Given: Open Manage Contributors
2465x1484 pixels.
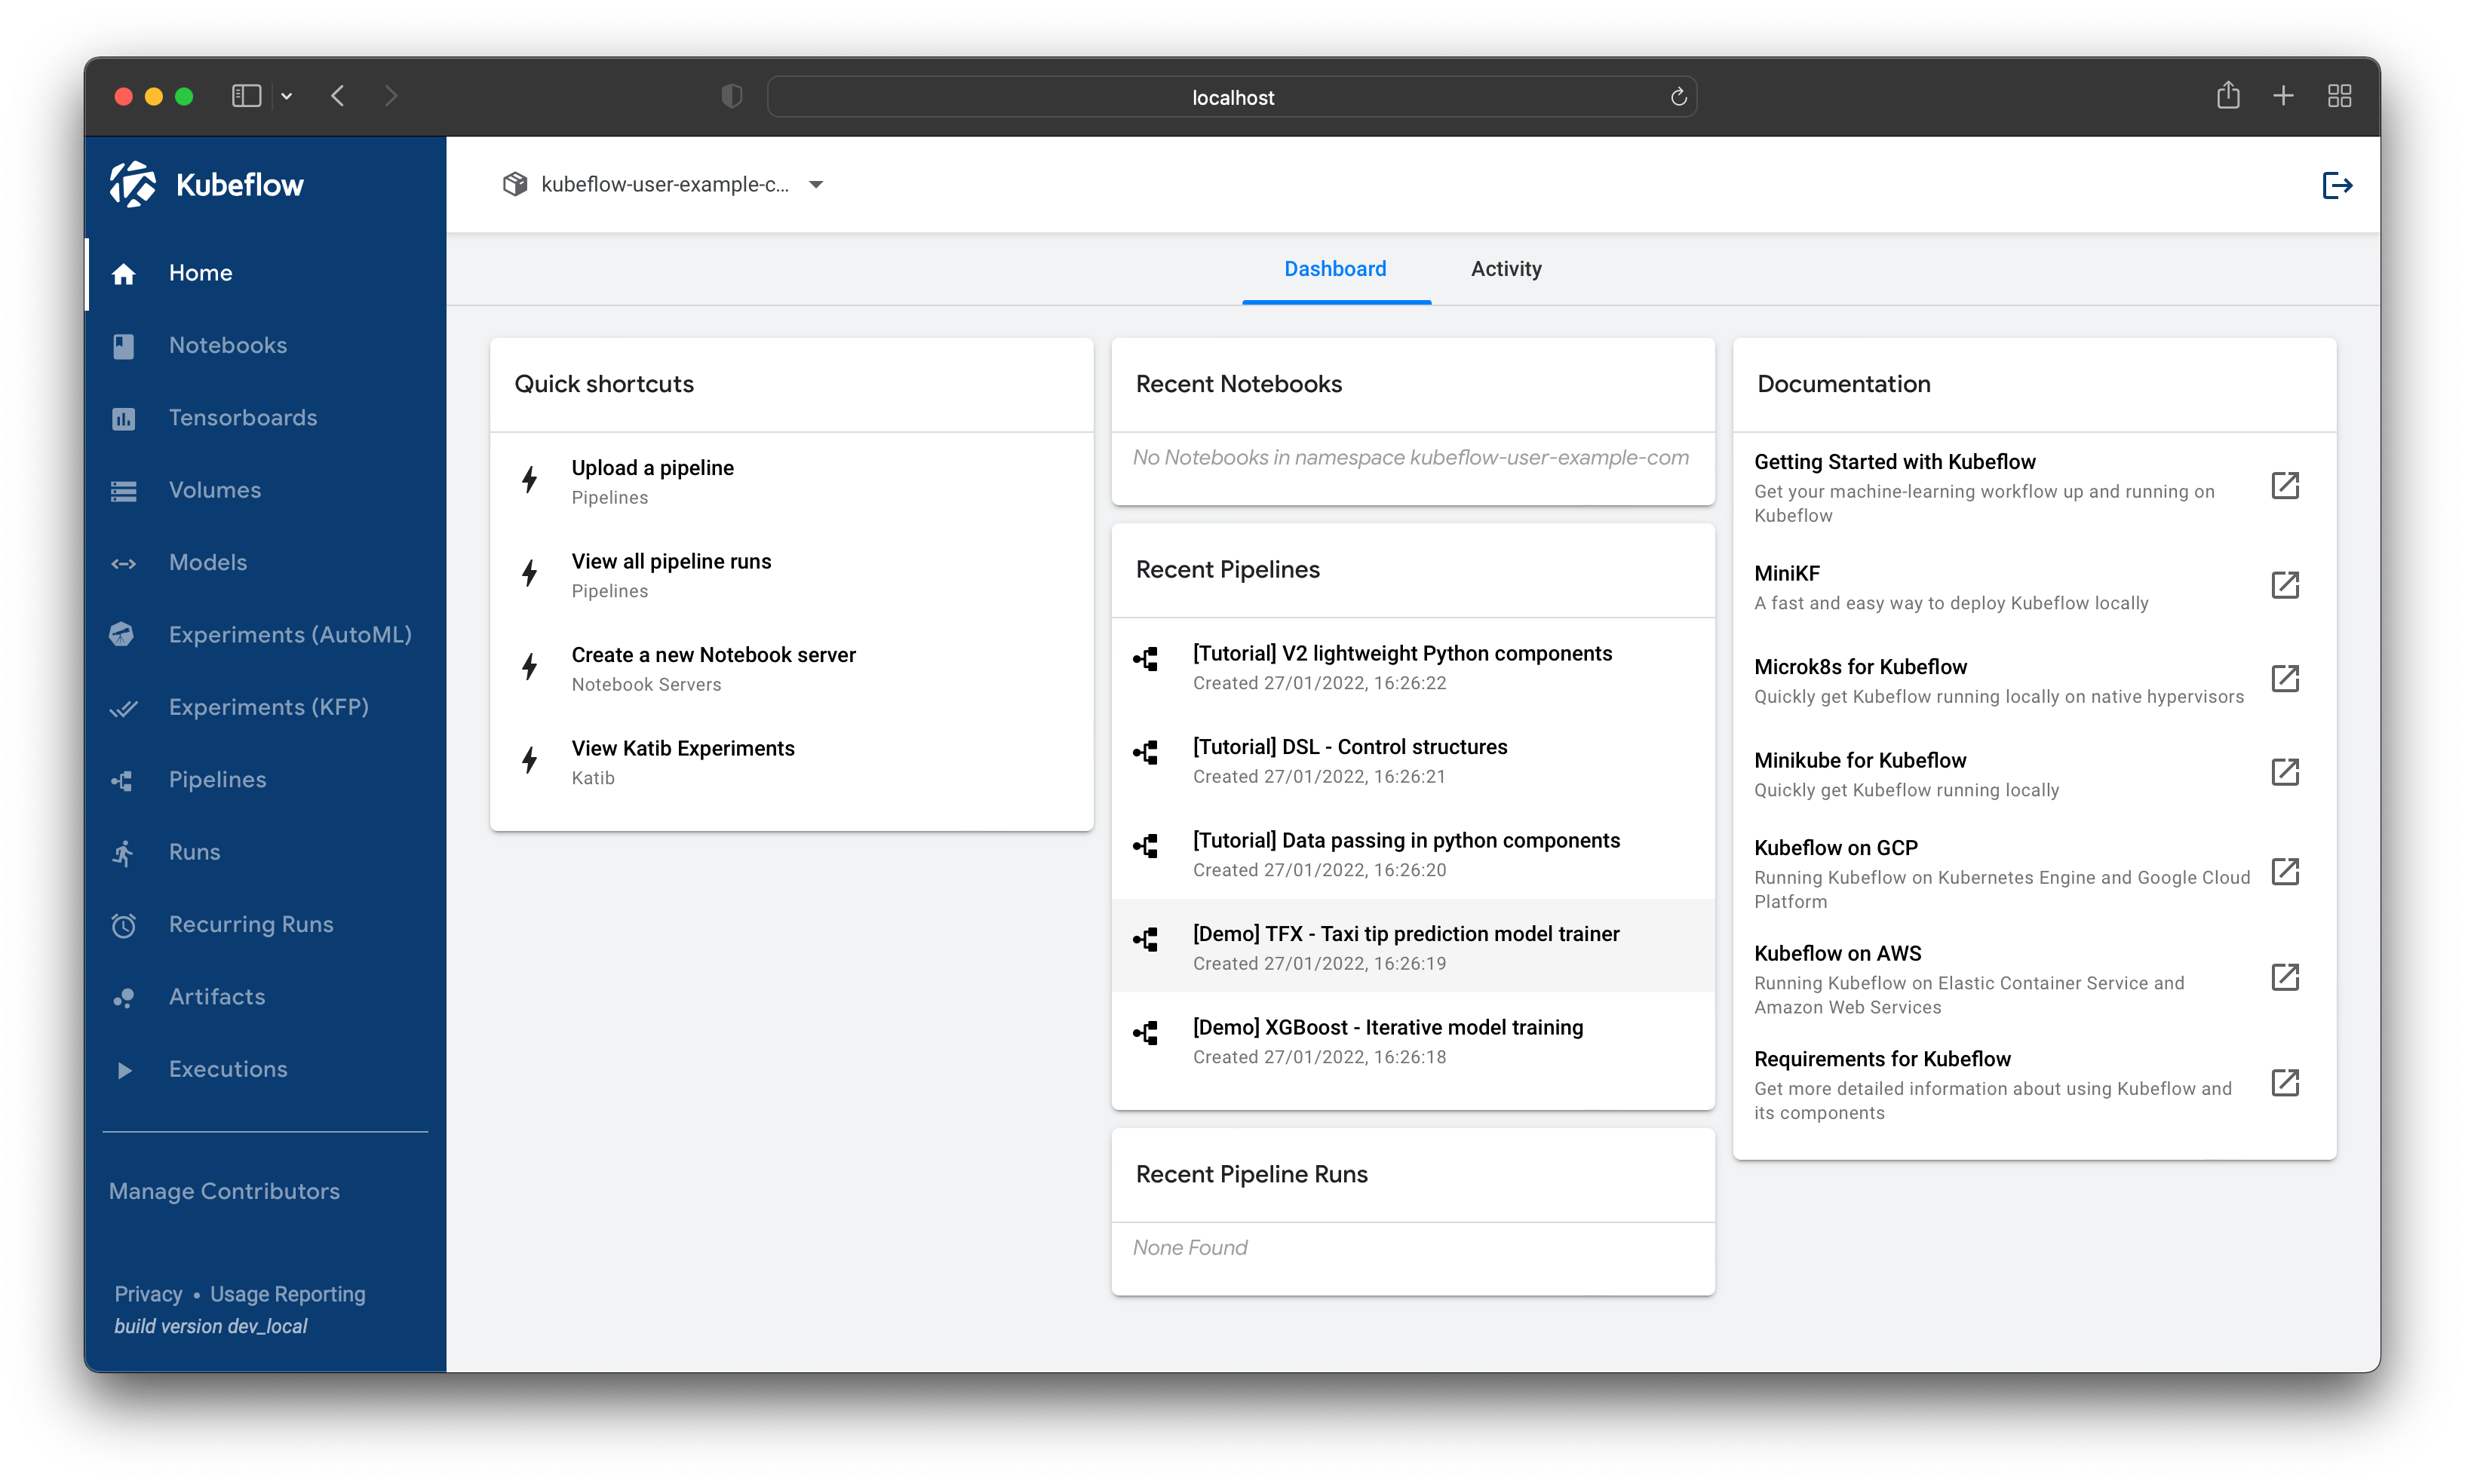Looking at the screenshot, I should (224, 1190).
